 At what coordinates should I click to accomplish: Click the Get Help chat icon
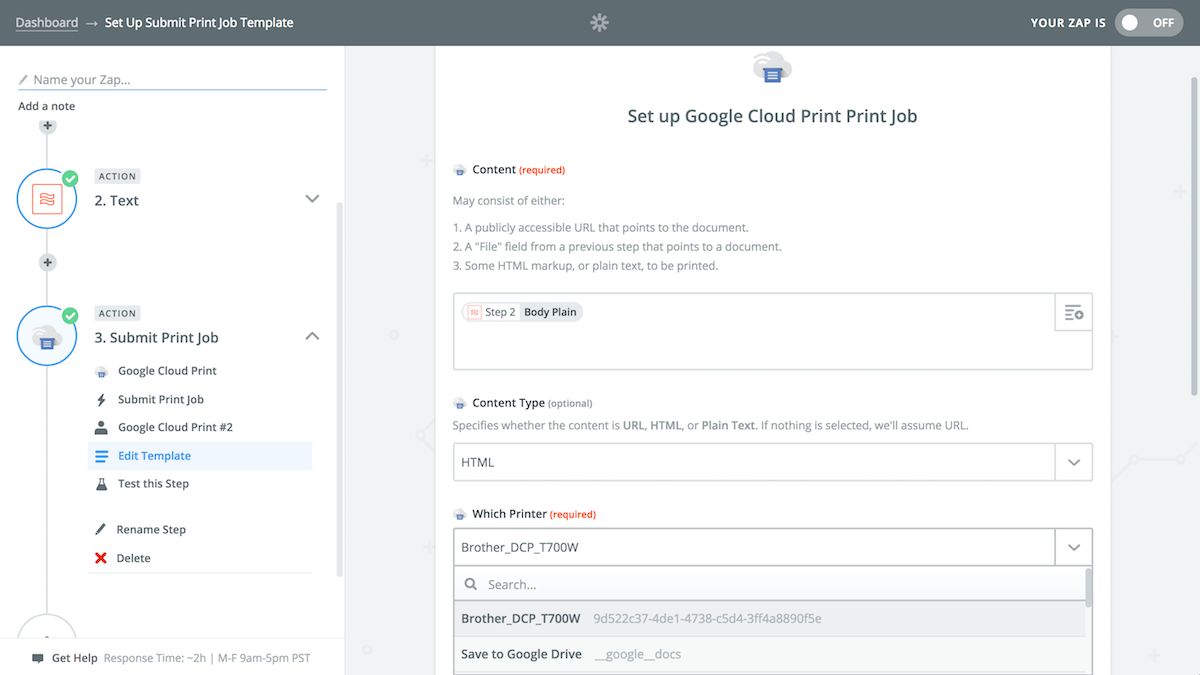coord(38,658)
